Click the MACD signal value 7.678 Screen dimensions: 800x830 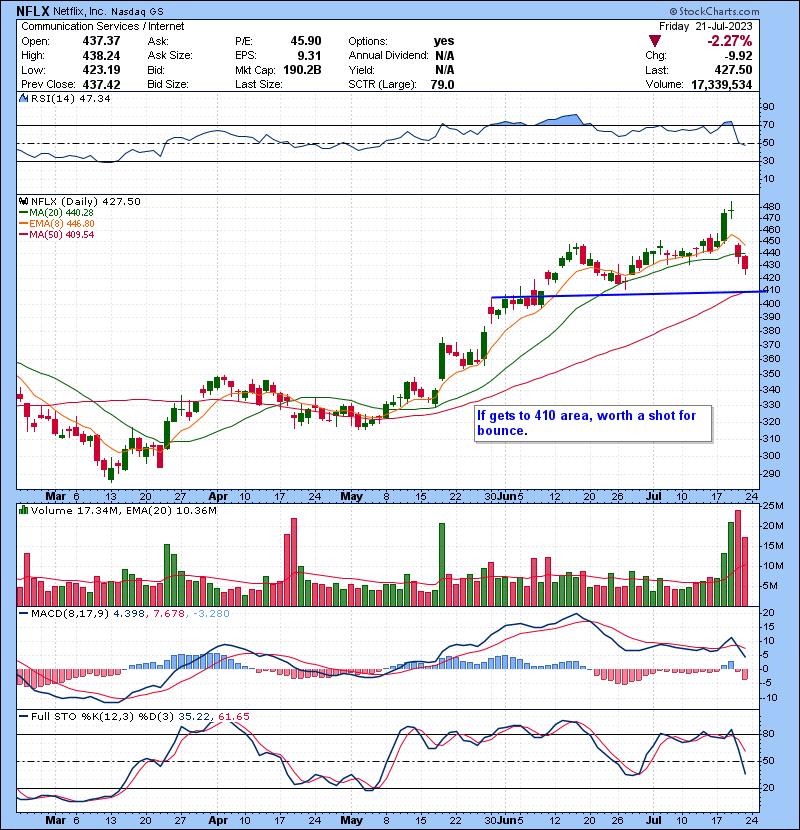pyautogui.click(x=168, y=614)
